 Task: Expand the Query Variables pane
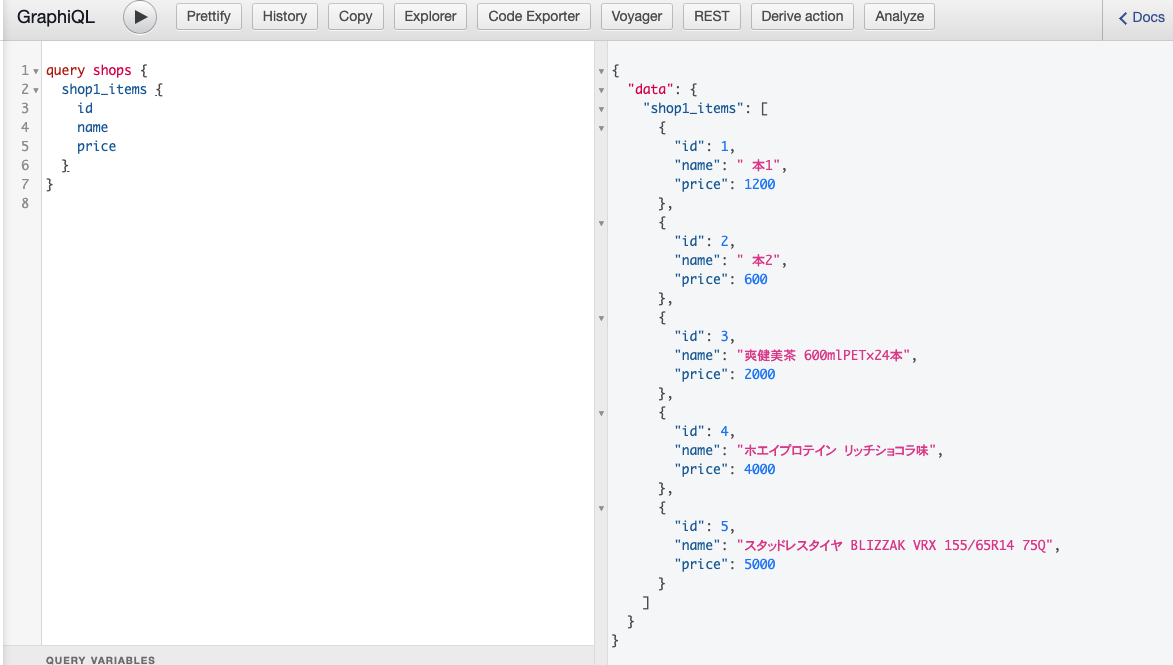(x=100, y=659)
